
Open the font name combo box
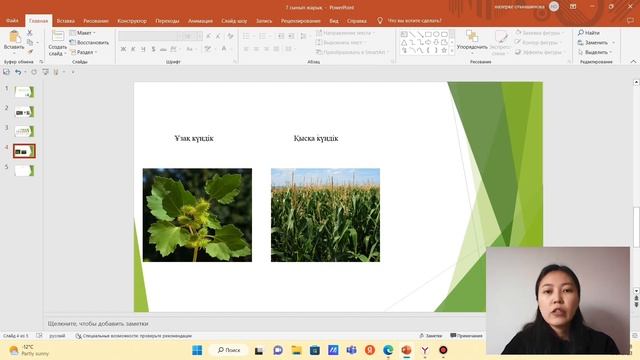[149, 36]
